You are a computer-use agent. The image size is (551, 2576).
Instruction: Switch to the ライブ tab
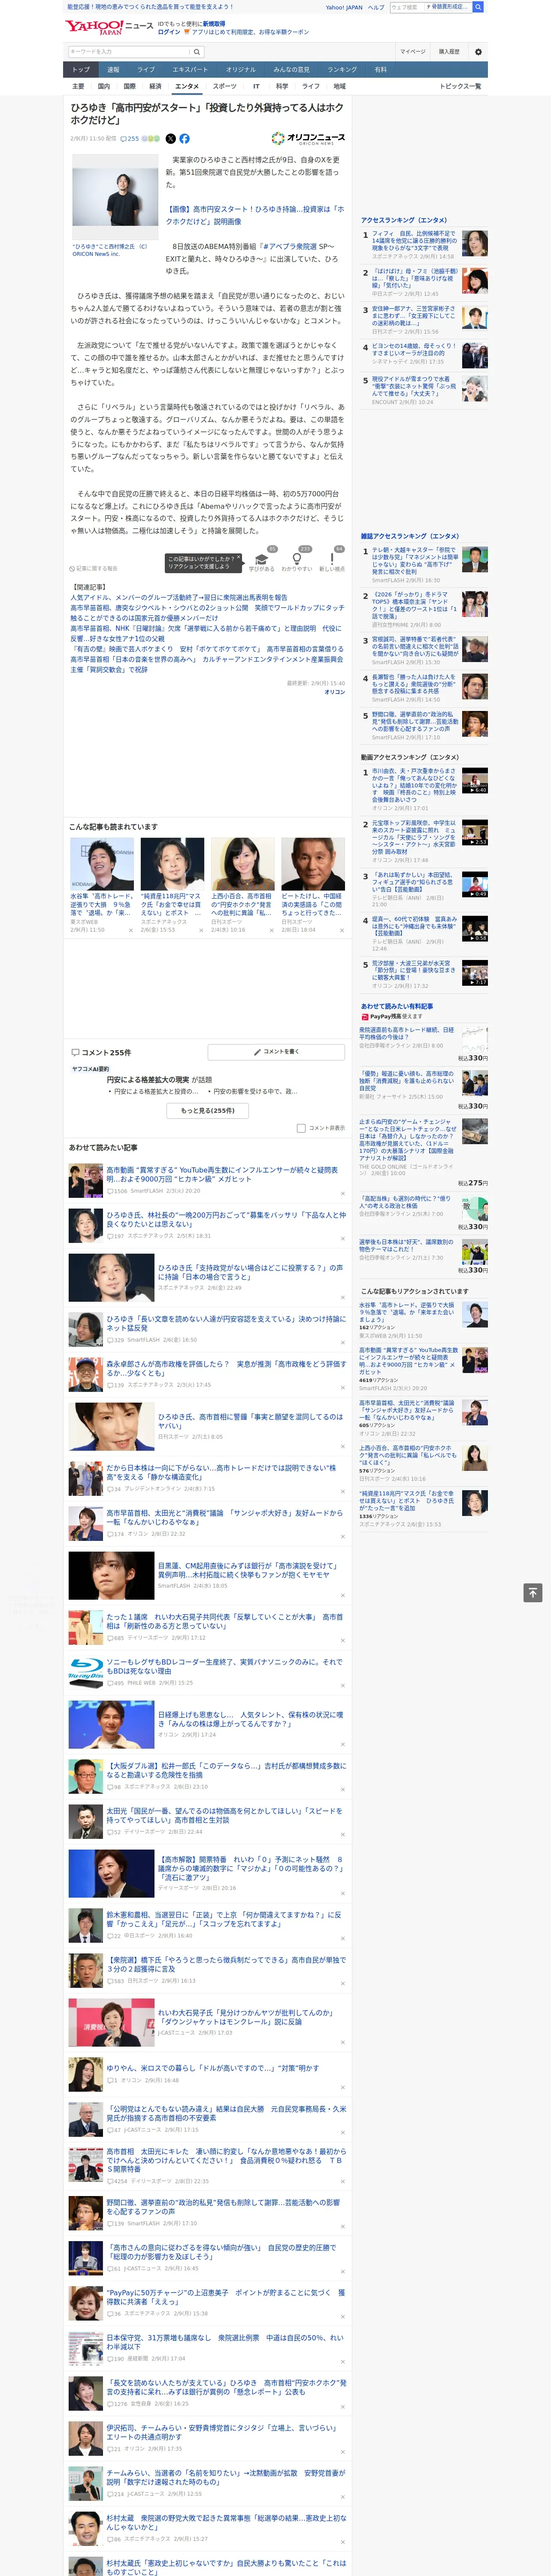coord(146,70)
